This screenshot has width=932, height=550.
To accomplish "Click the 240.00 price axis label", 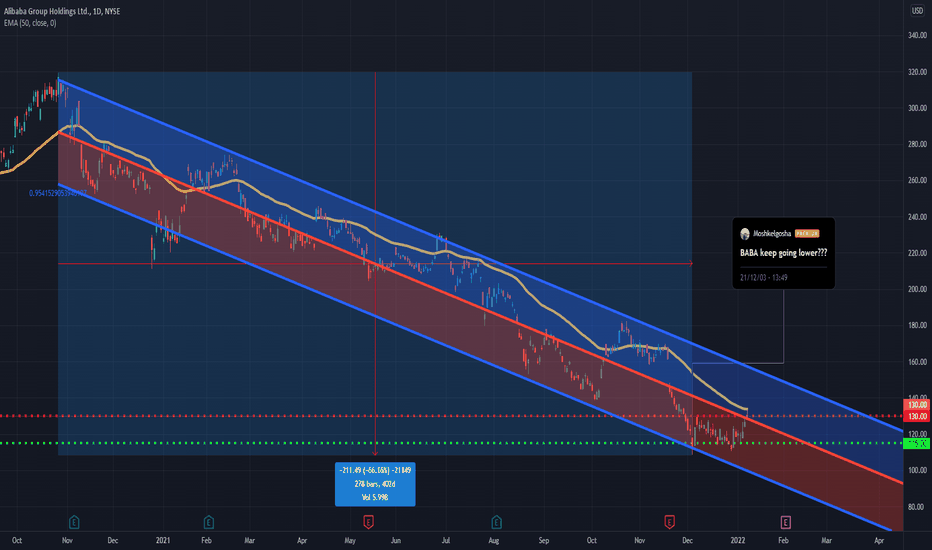I will click(917, 217).
